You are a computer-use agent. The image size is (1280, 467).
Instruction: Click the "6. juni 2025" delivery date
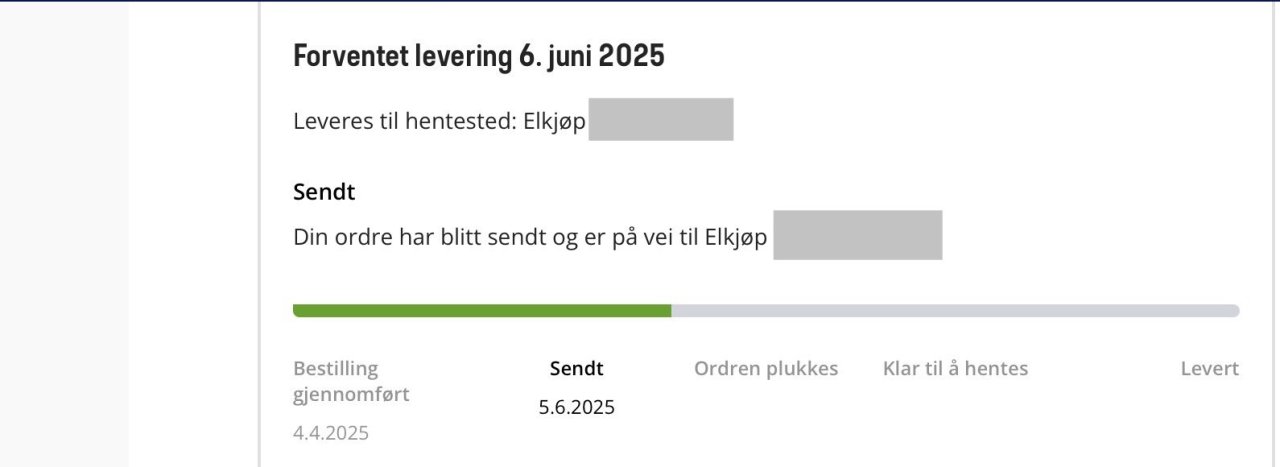tap(592, 56)
